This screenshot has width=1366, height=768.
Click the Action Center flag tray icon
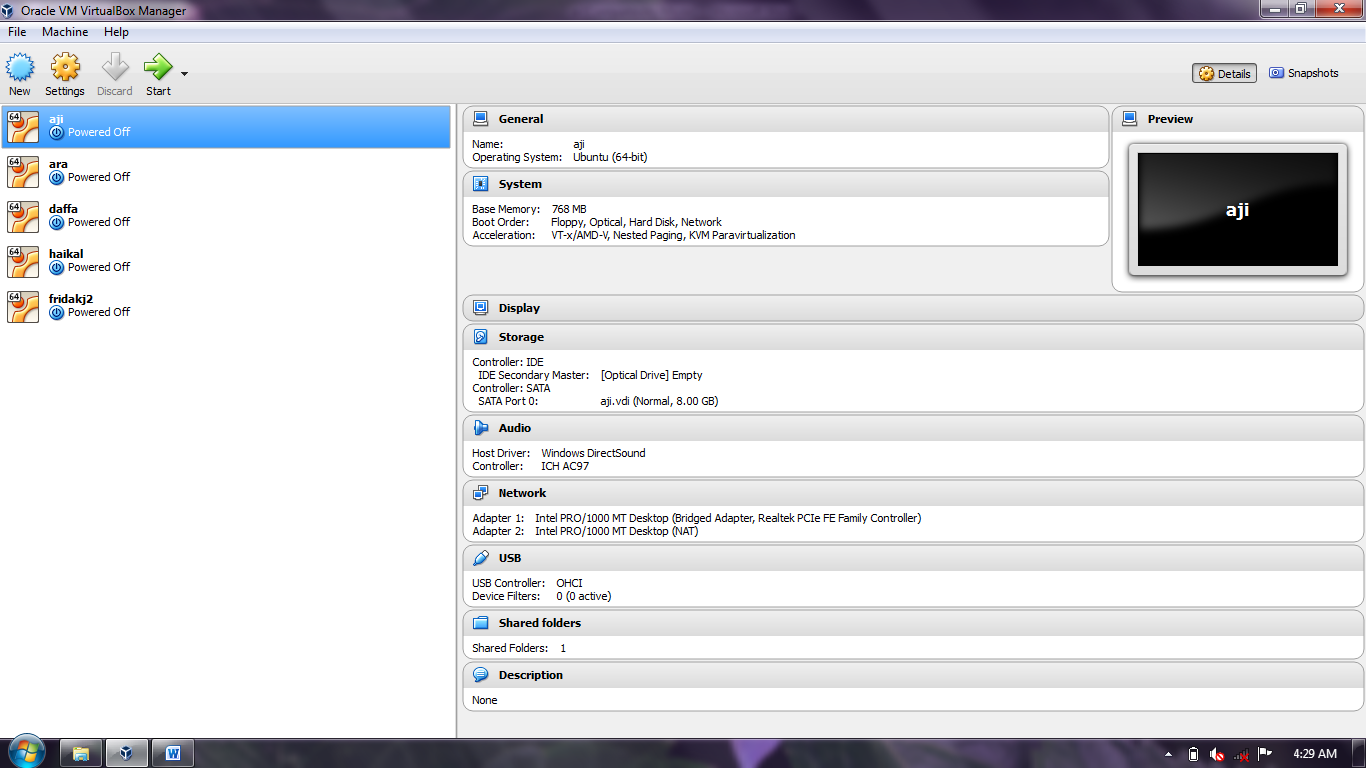point(1265,754)
